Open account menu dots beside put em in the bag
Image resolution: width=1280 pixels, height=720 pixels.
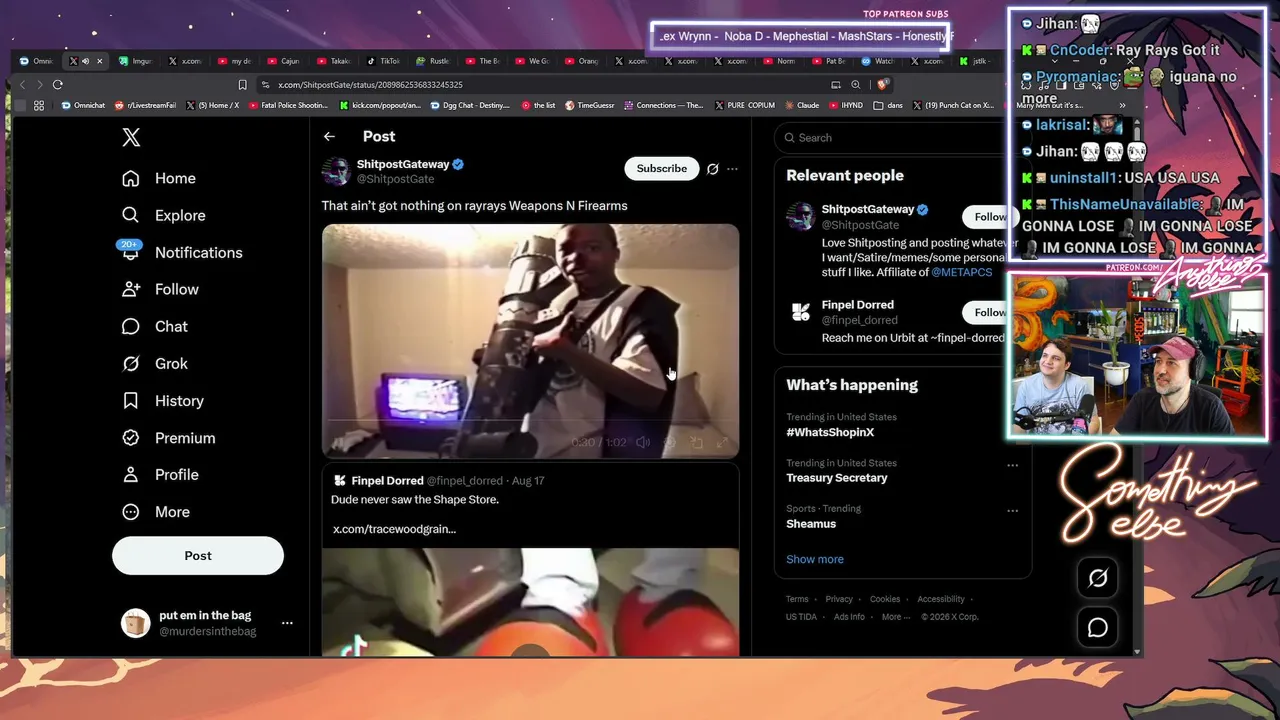click(287, 623)
